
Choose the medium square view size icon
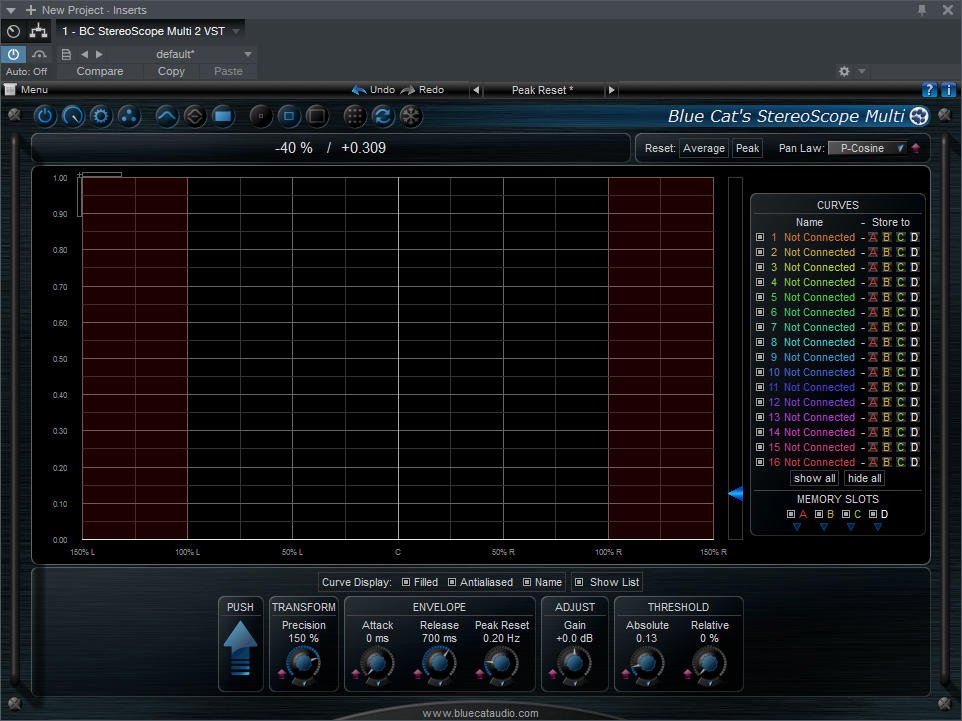pyautogui.click(x=289, y=116)
